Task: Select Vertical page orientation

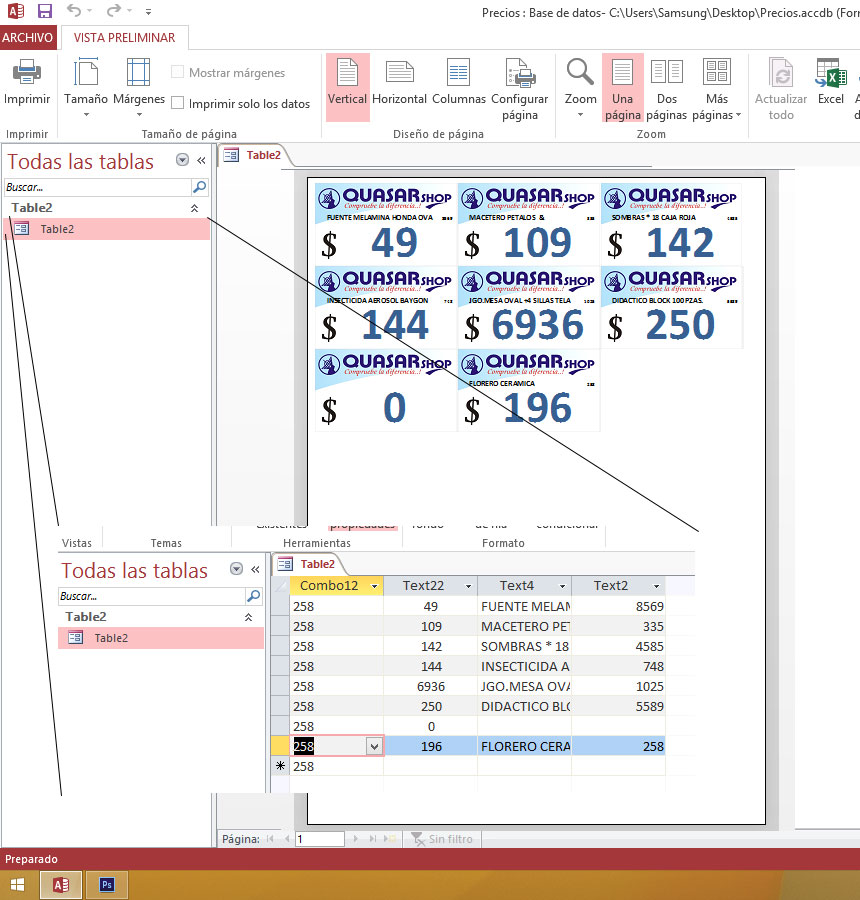Action: (347, 87)
